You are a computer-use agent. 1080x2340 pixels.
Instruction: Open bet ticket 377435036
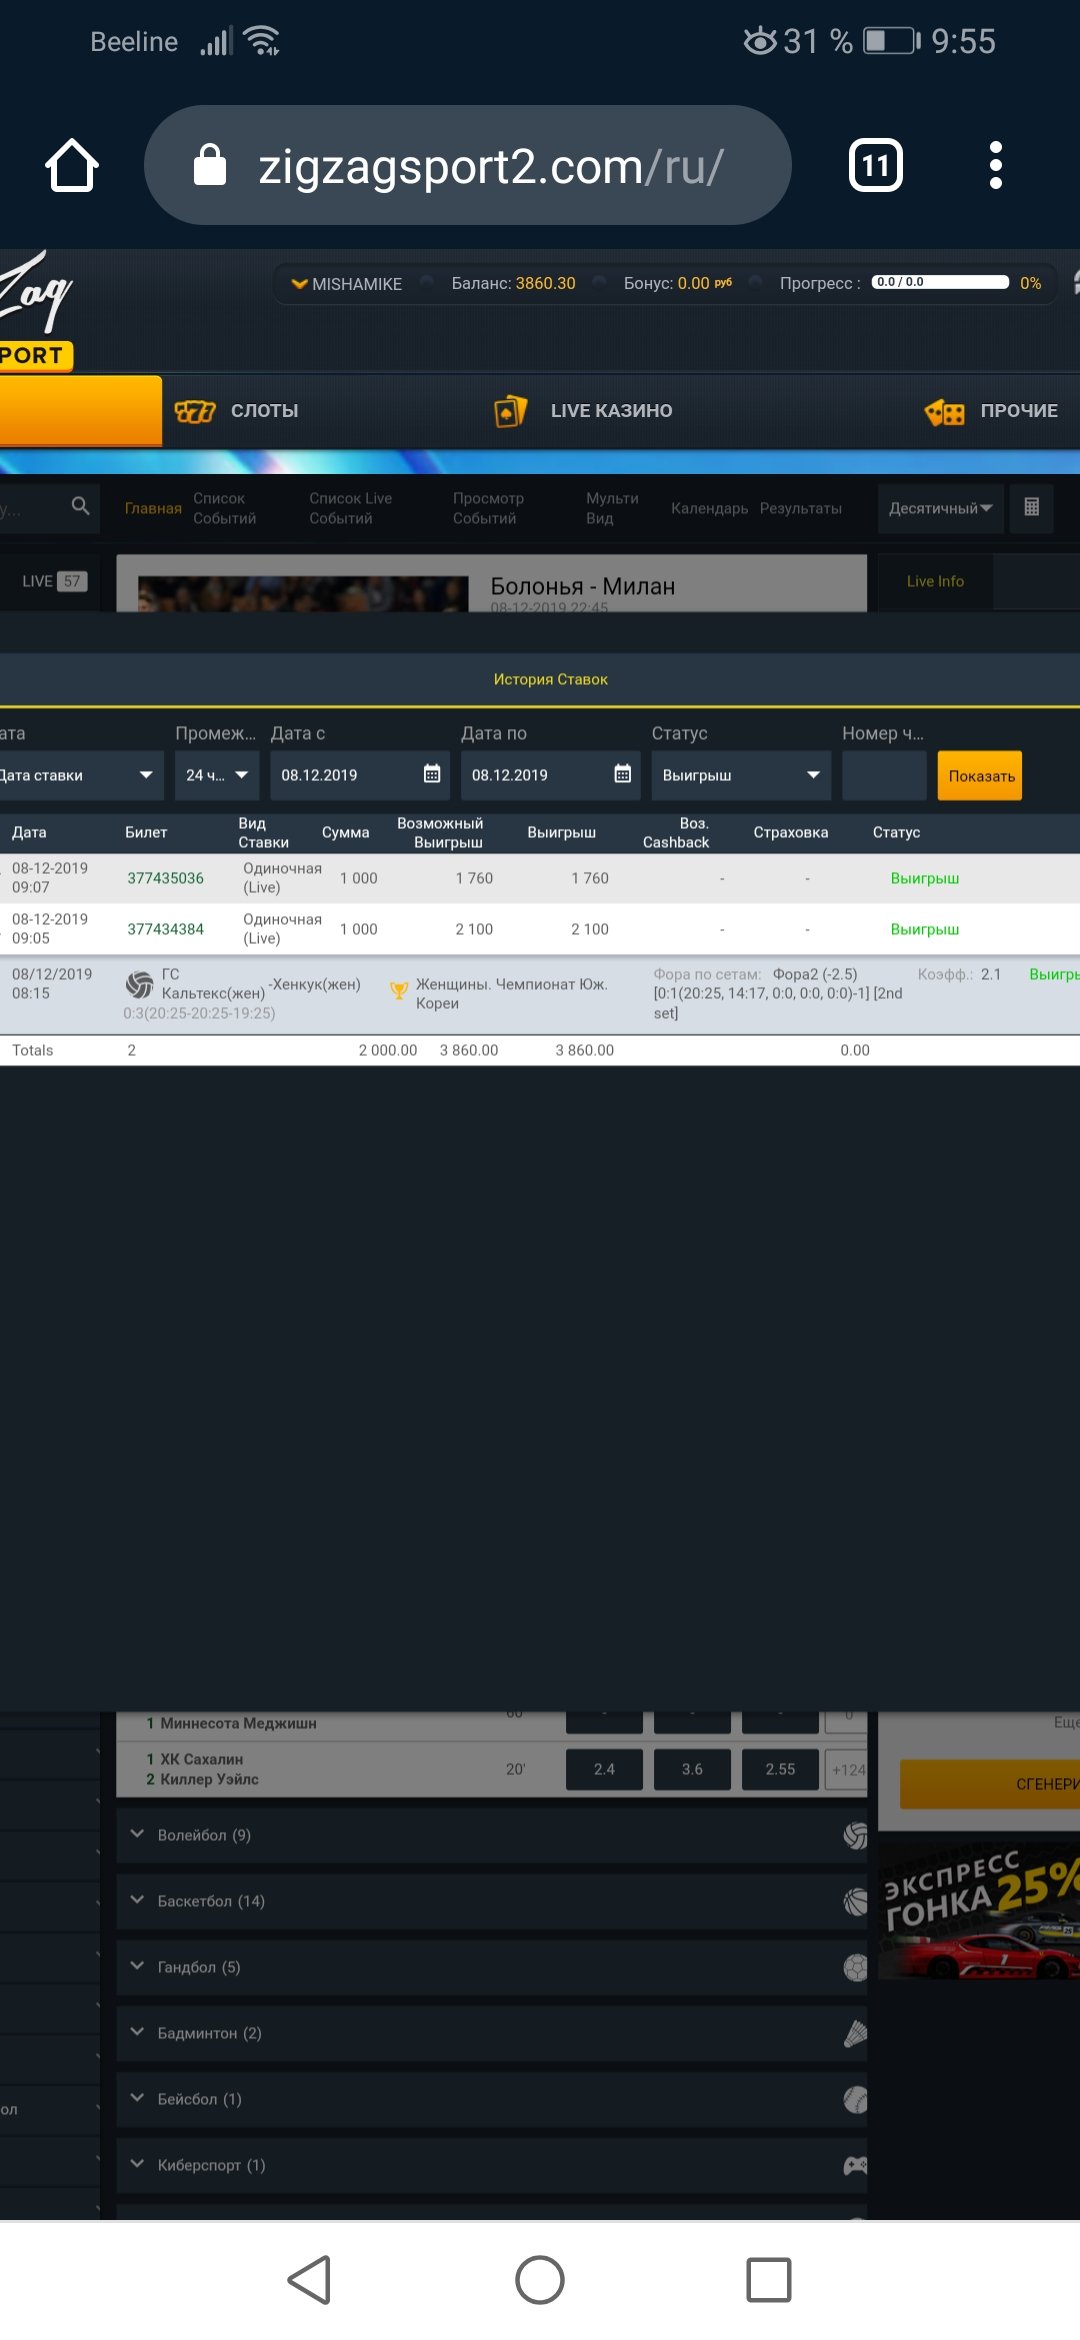pyautogui.click(x=165, y=878)
